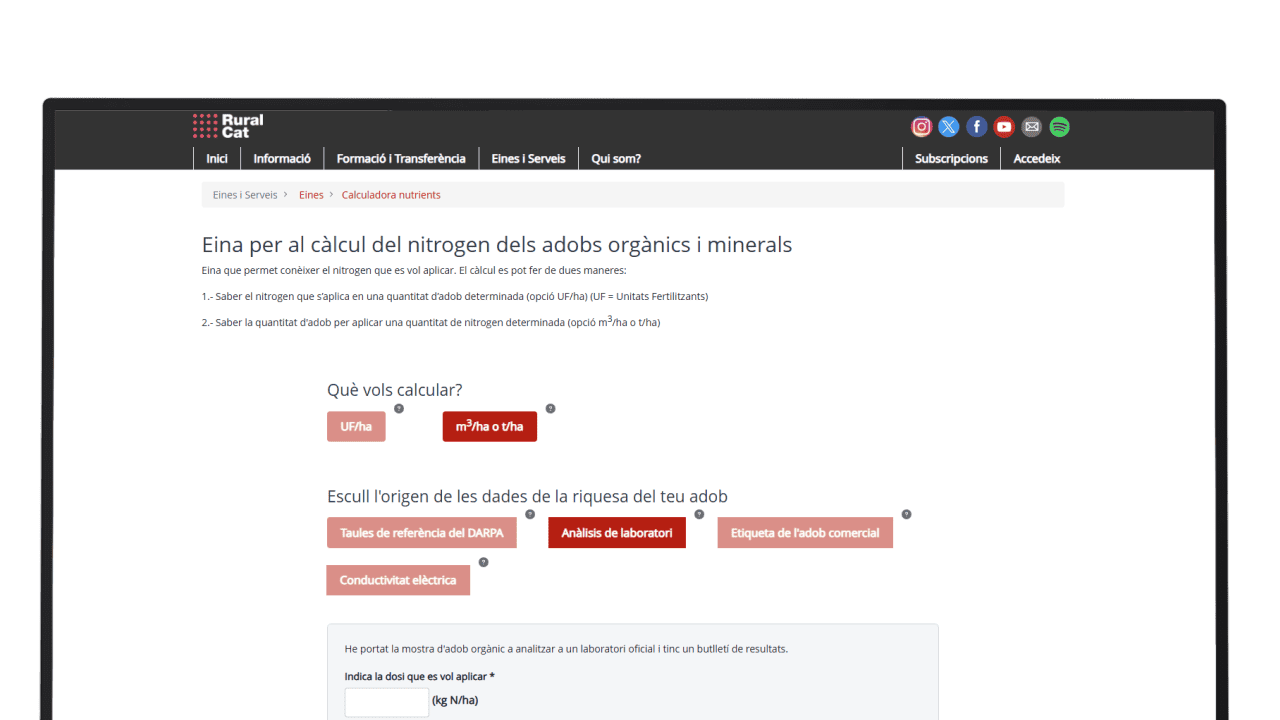Open the YouTube social icon
This screenshot has height=720, width=1280.
1004,127
